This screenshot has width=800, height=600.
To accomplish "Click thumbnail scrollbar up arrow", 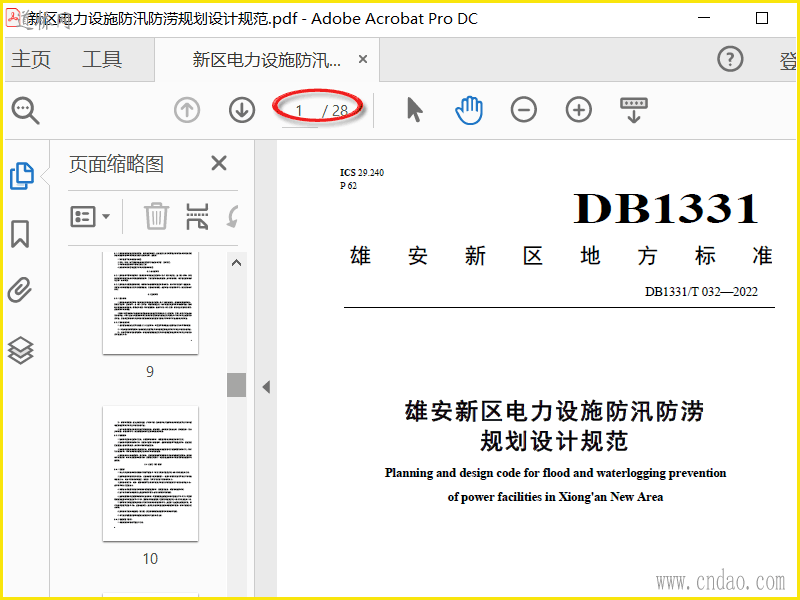I will coord(236,263).
